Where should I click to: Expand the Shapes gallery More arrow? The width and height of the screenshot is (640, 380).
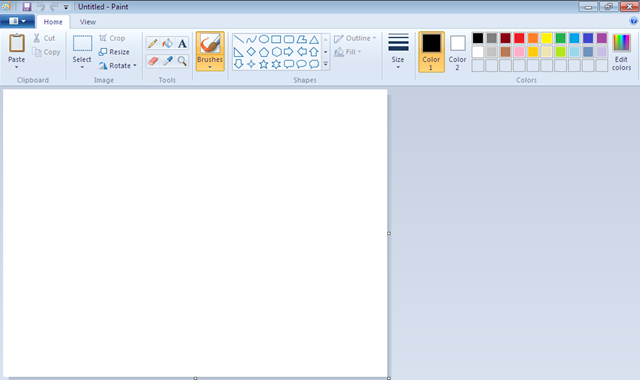coord(326,64)
